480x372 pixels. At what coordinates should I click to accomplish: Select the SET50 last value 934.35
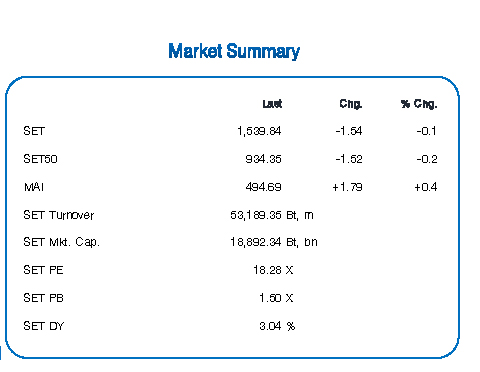(263, 159)
